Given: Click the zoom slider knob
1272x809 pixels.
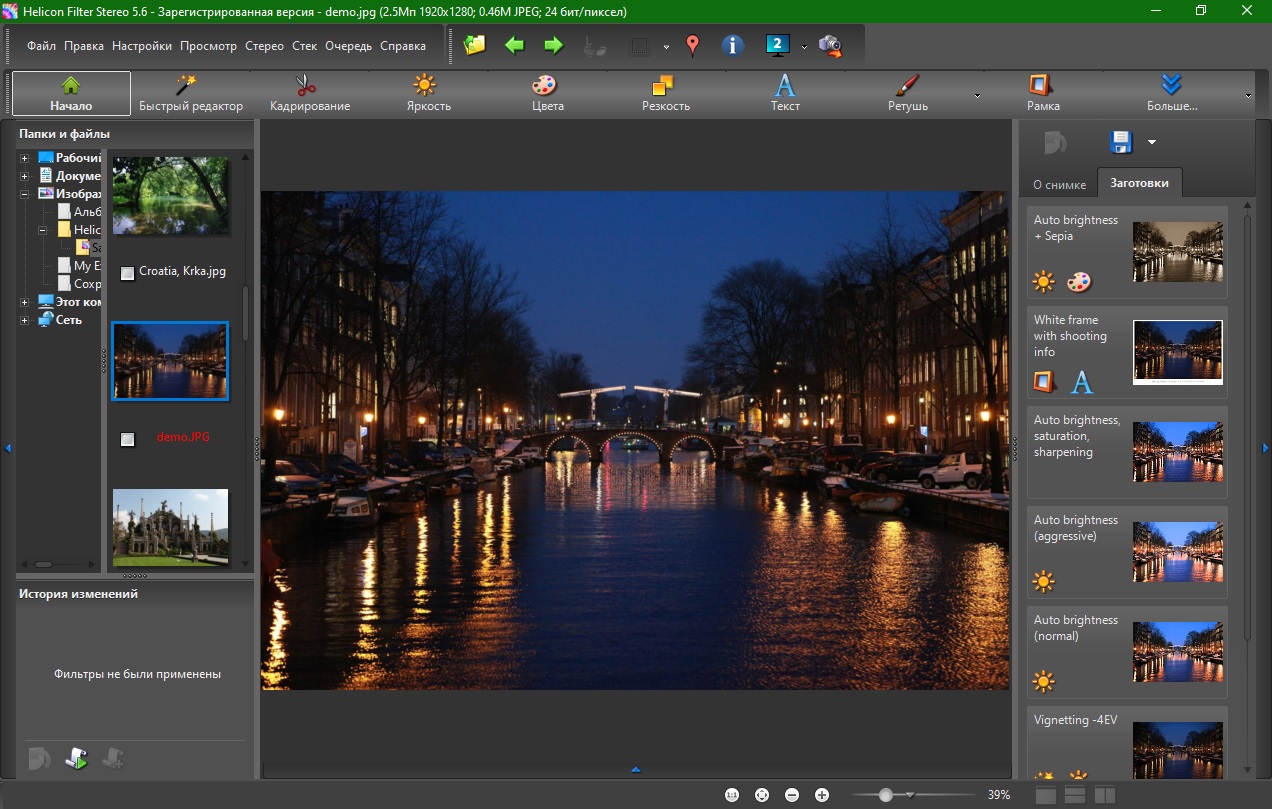Looking at the screenshot, I should pos(886,795).
